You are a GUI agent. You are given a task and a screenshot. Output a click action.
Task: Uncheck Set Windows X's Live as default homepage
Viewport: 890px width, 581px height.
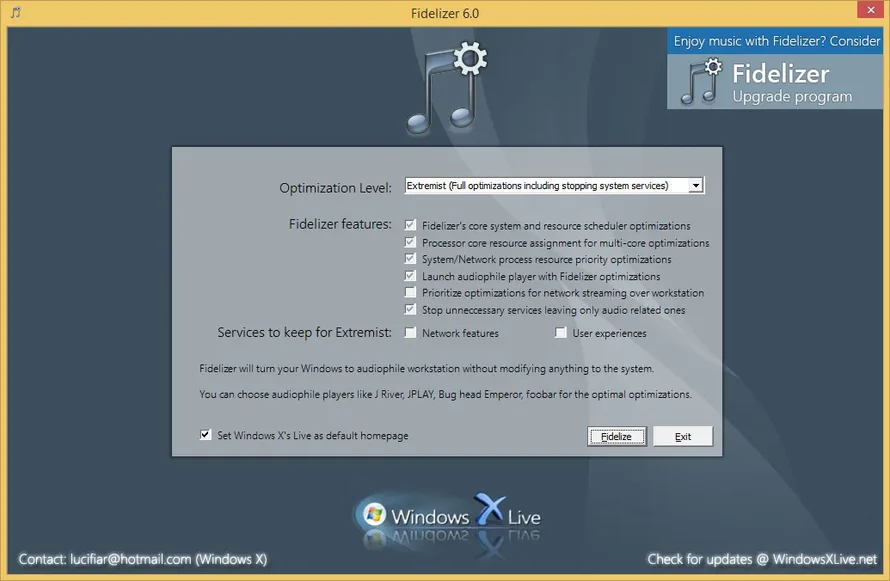[205, 435]
